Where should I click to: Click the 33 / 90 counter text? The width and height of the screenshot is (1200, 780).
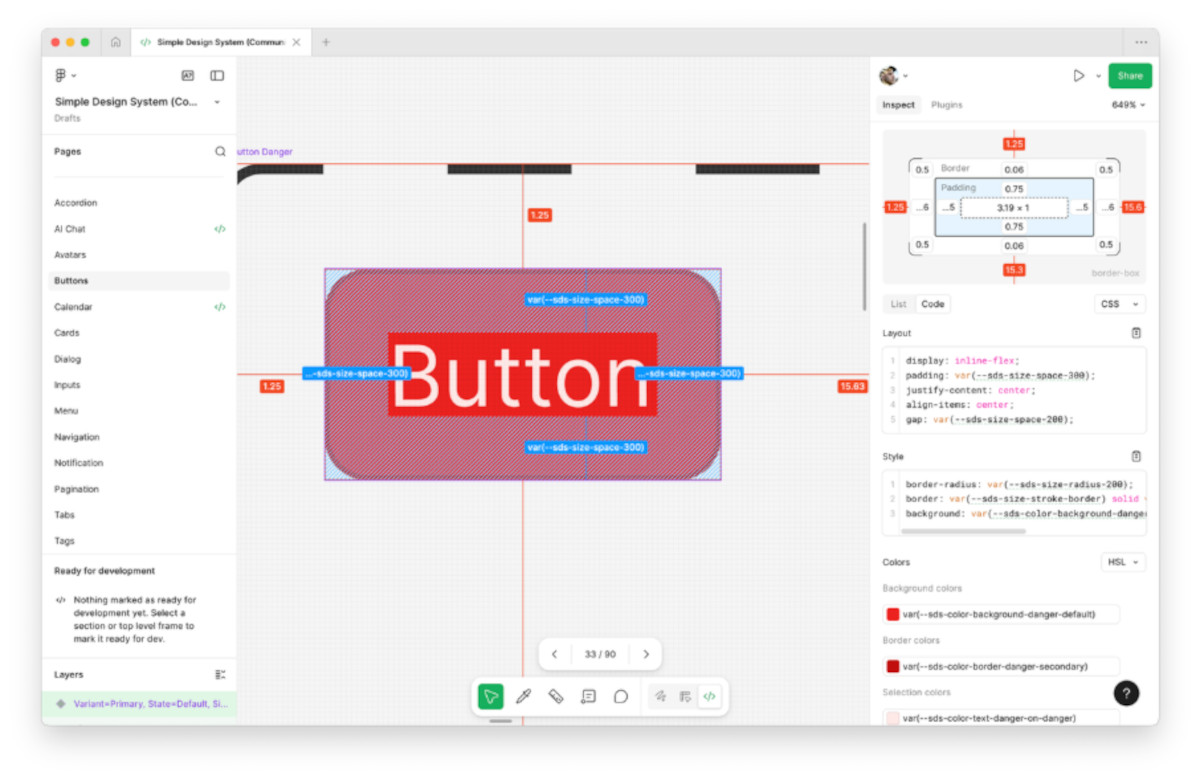(x=600, y=654)
